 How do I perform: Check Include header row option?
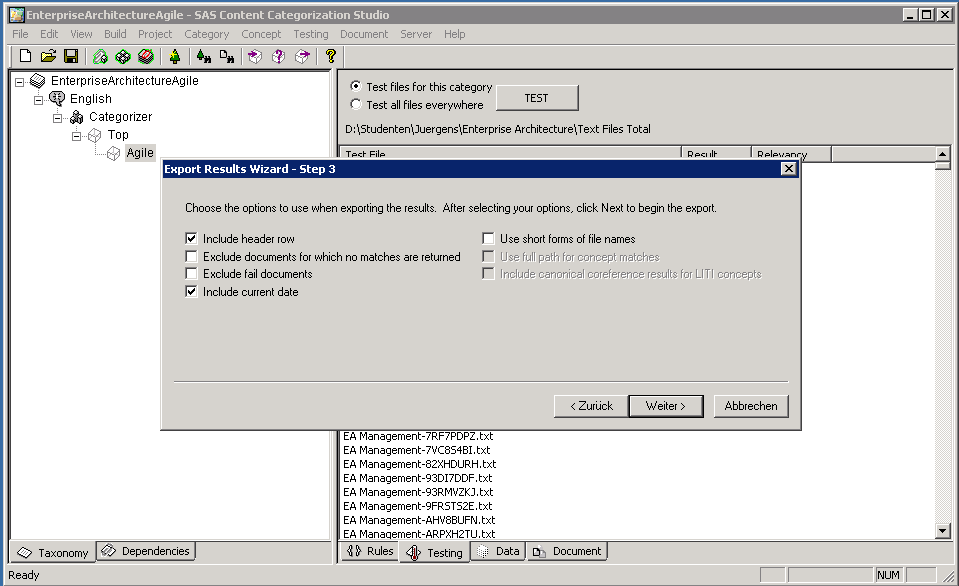click(x=191, y=239)
